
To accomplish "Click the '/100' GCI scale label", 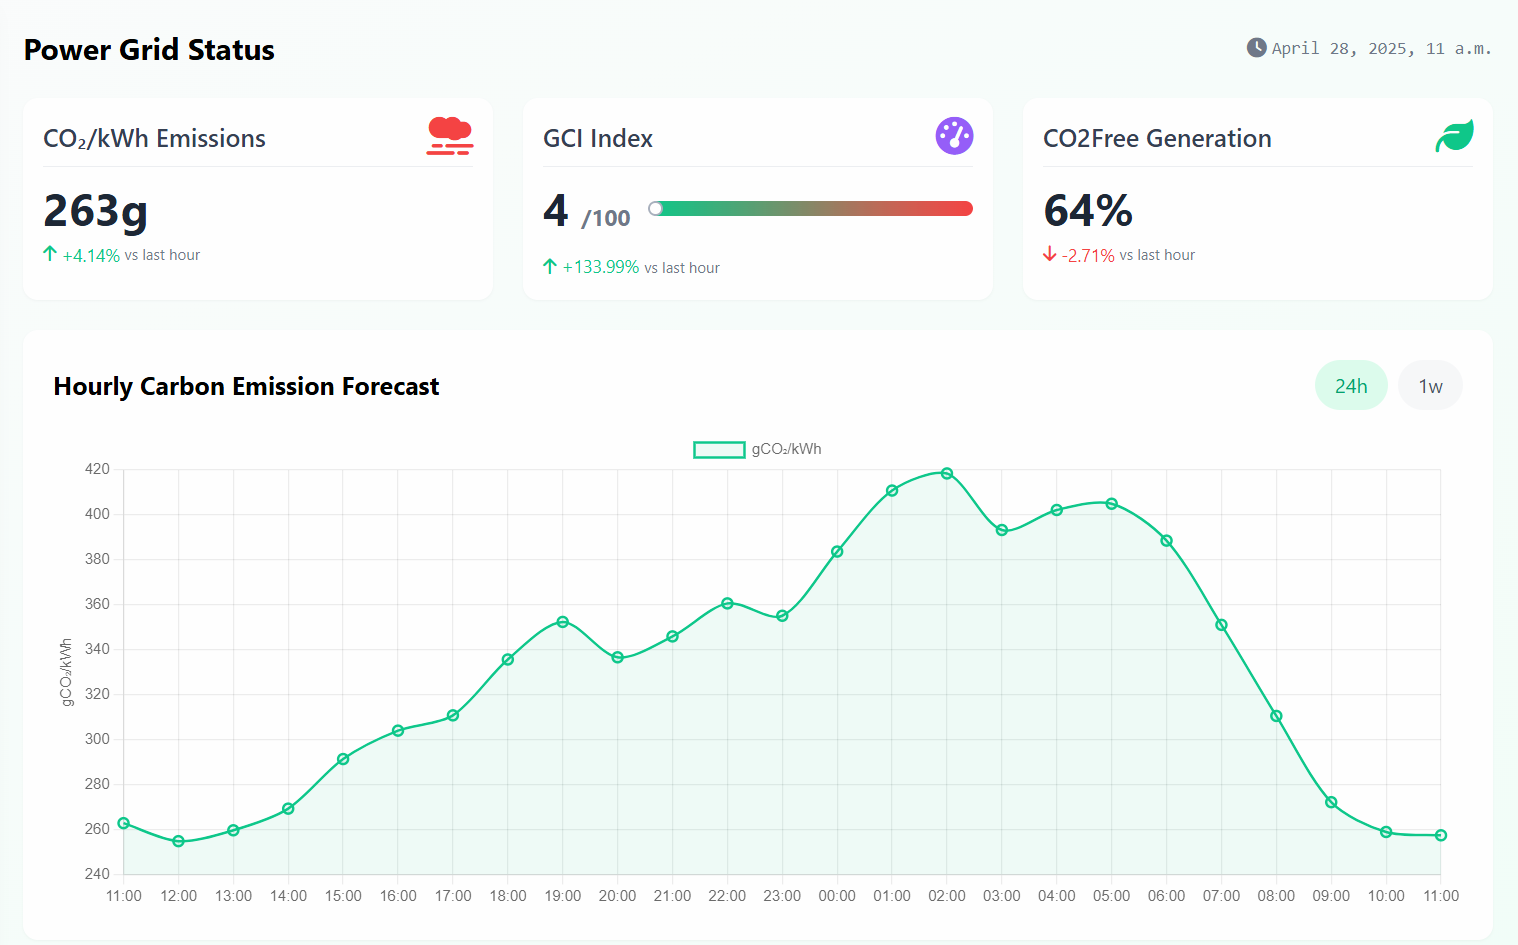I will coord(606,218).
